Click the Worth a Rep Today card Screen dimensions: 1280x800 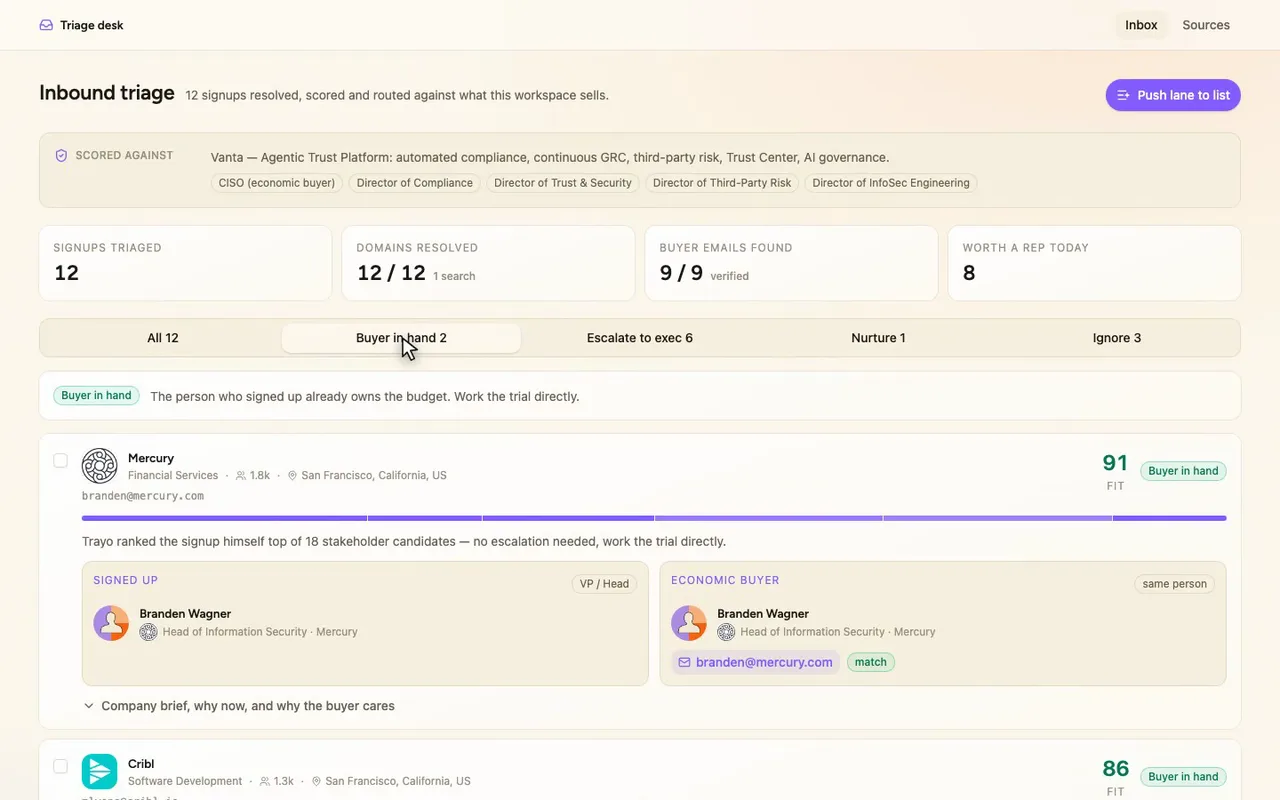point(1094,263)
